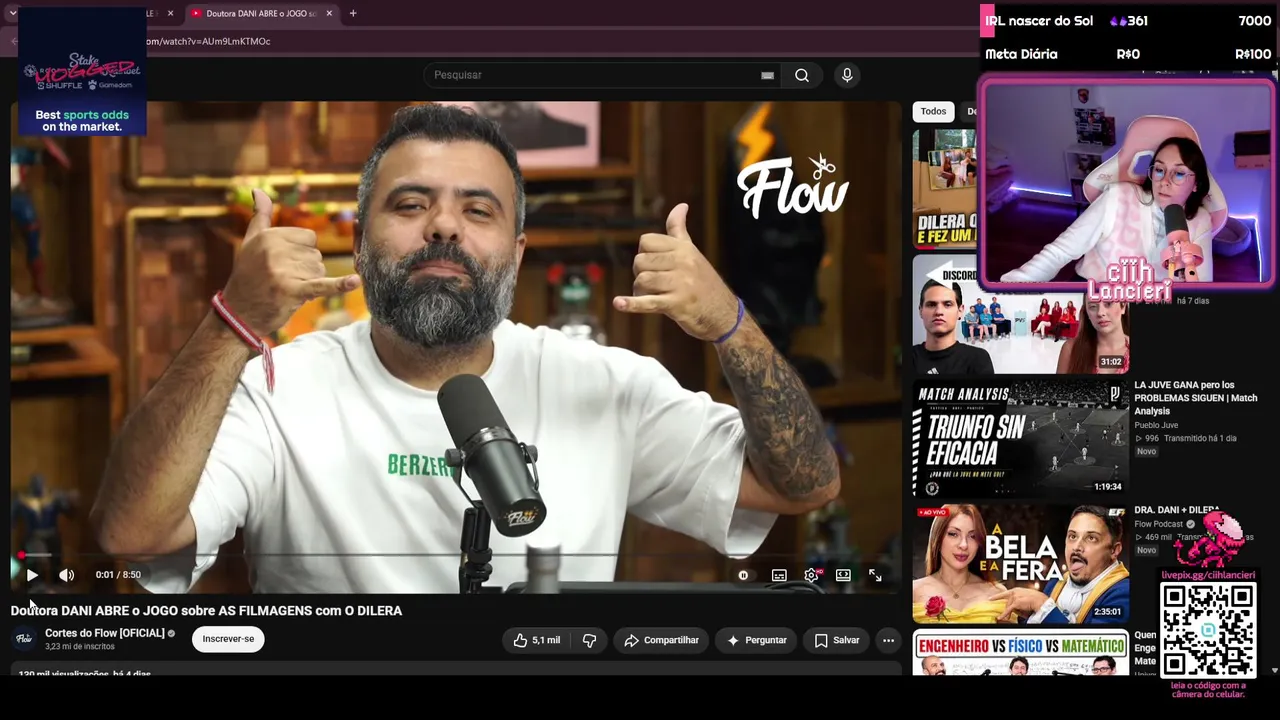Image resolution: width=1280 pixels, height=720 pixels.
Task: Click the browser address bar URL
Action: [208, 42]
